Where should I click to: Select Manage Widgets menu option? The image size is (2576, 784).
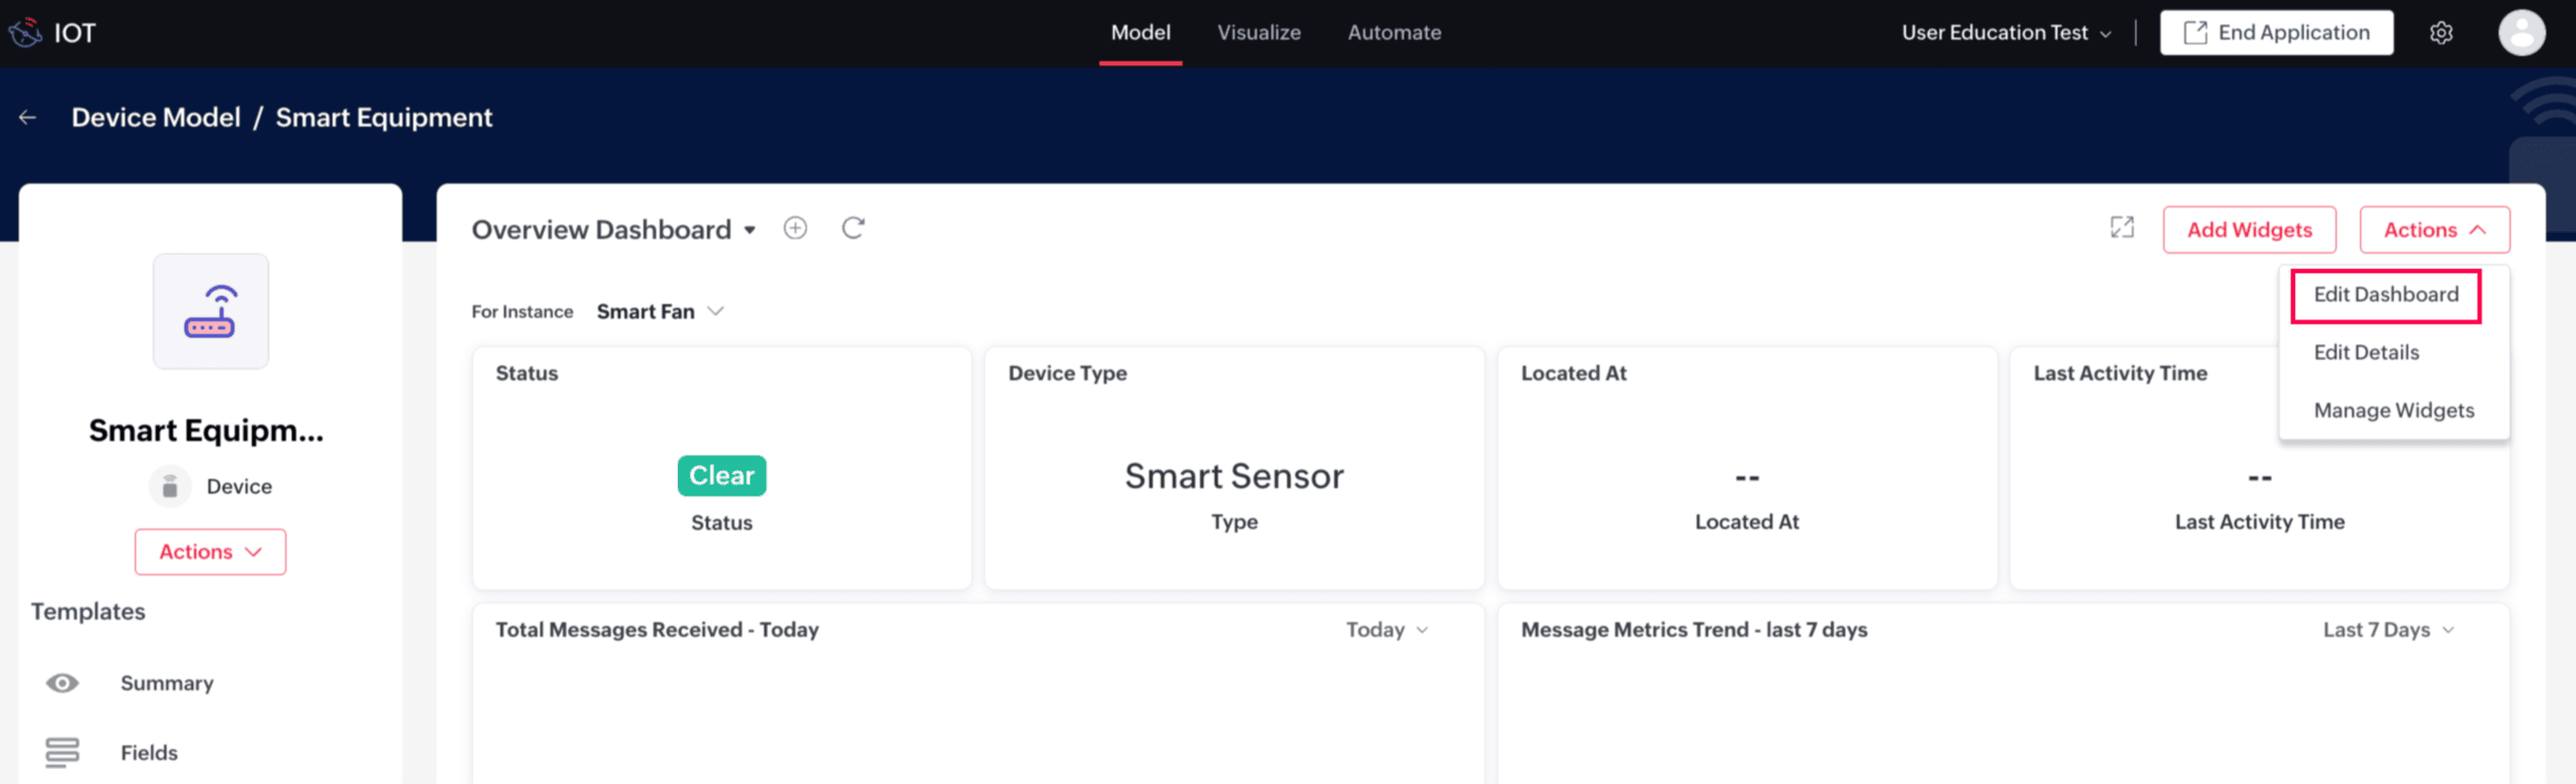[x=2393, y=411]
